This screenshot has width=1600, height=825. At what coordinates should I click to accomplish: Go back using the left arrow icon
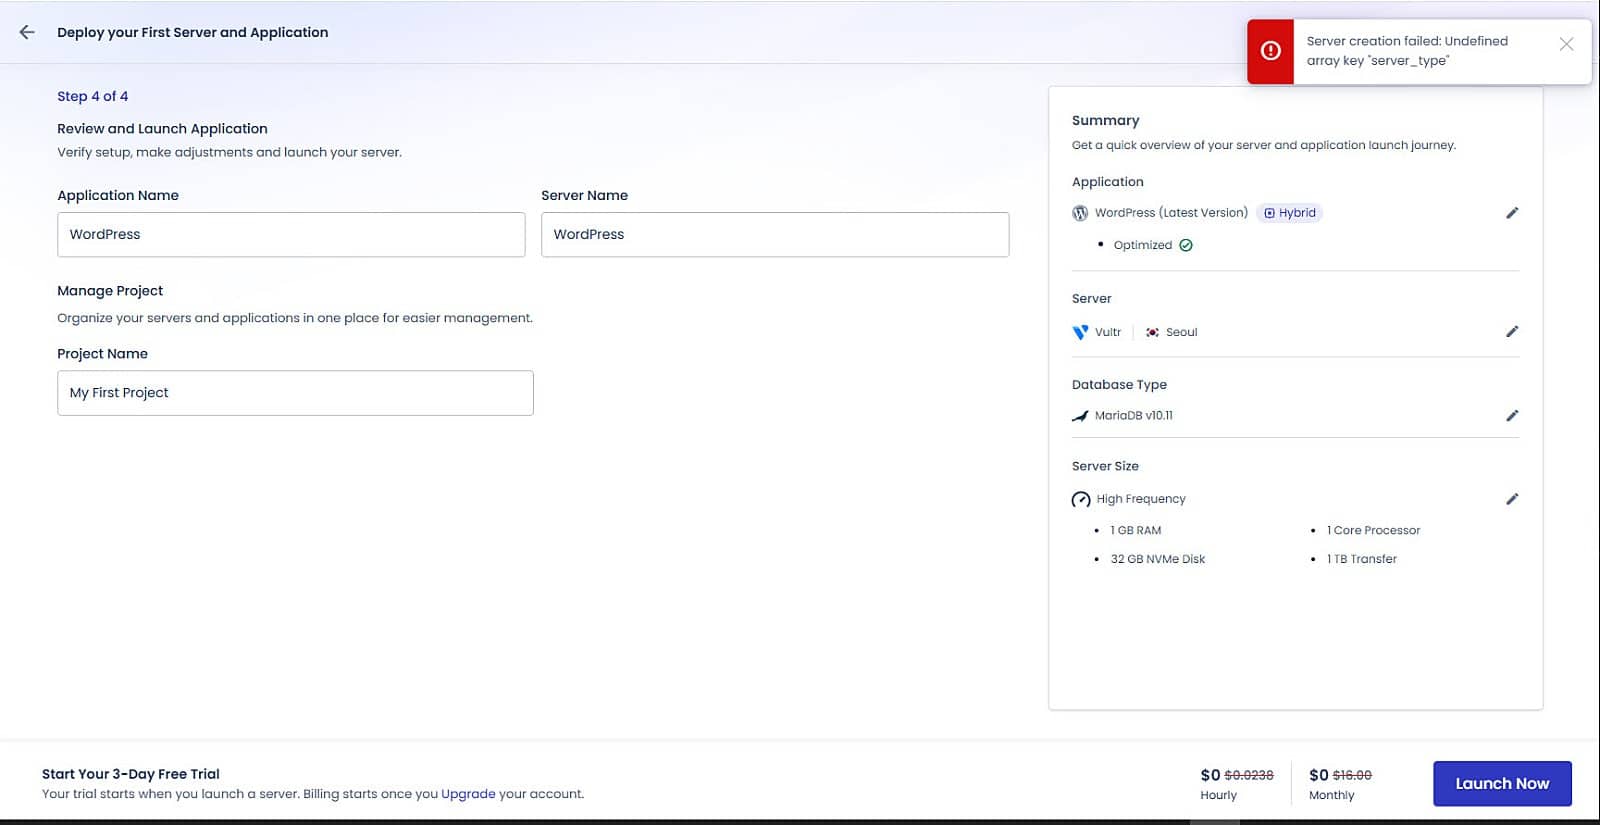tap(27, 32)
